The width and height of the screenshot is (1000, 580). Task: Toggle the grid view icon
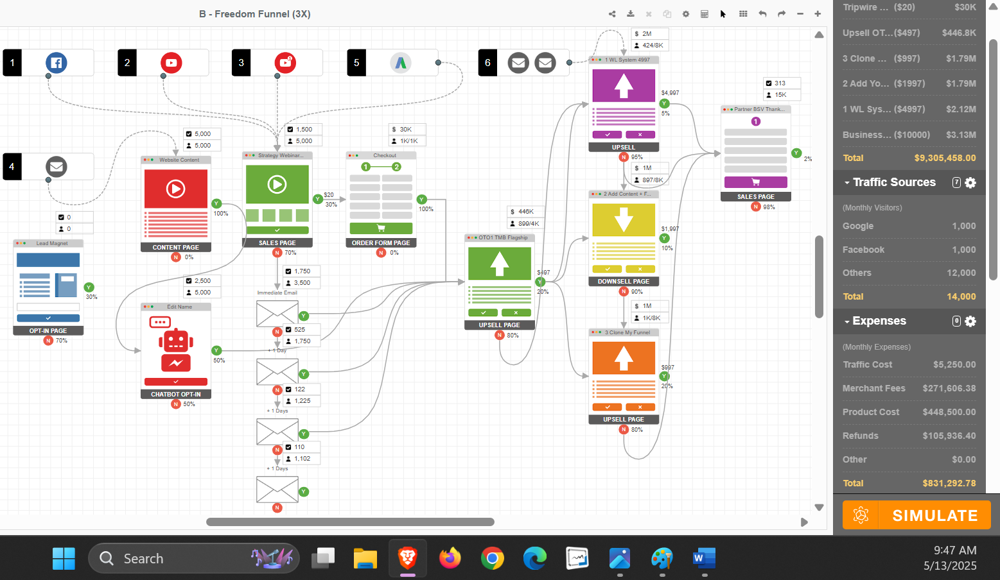(x=743, y=14)
